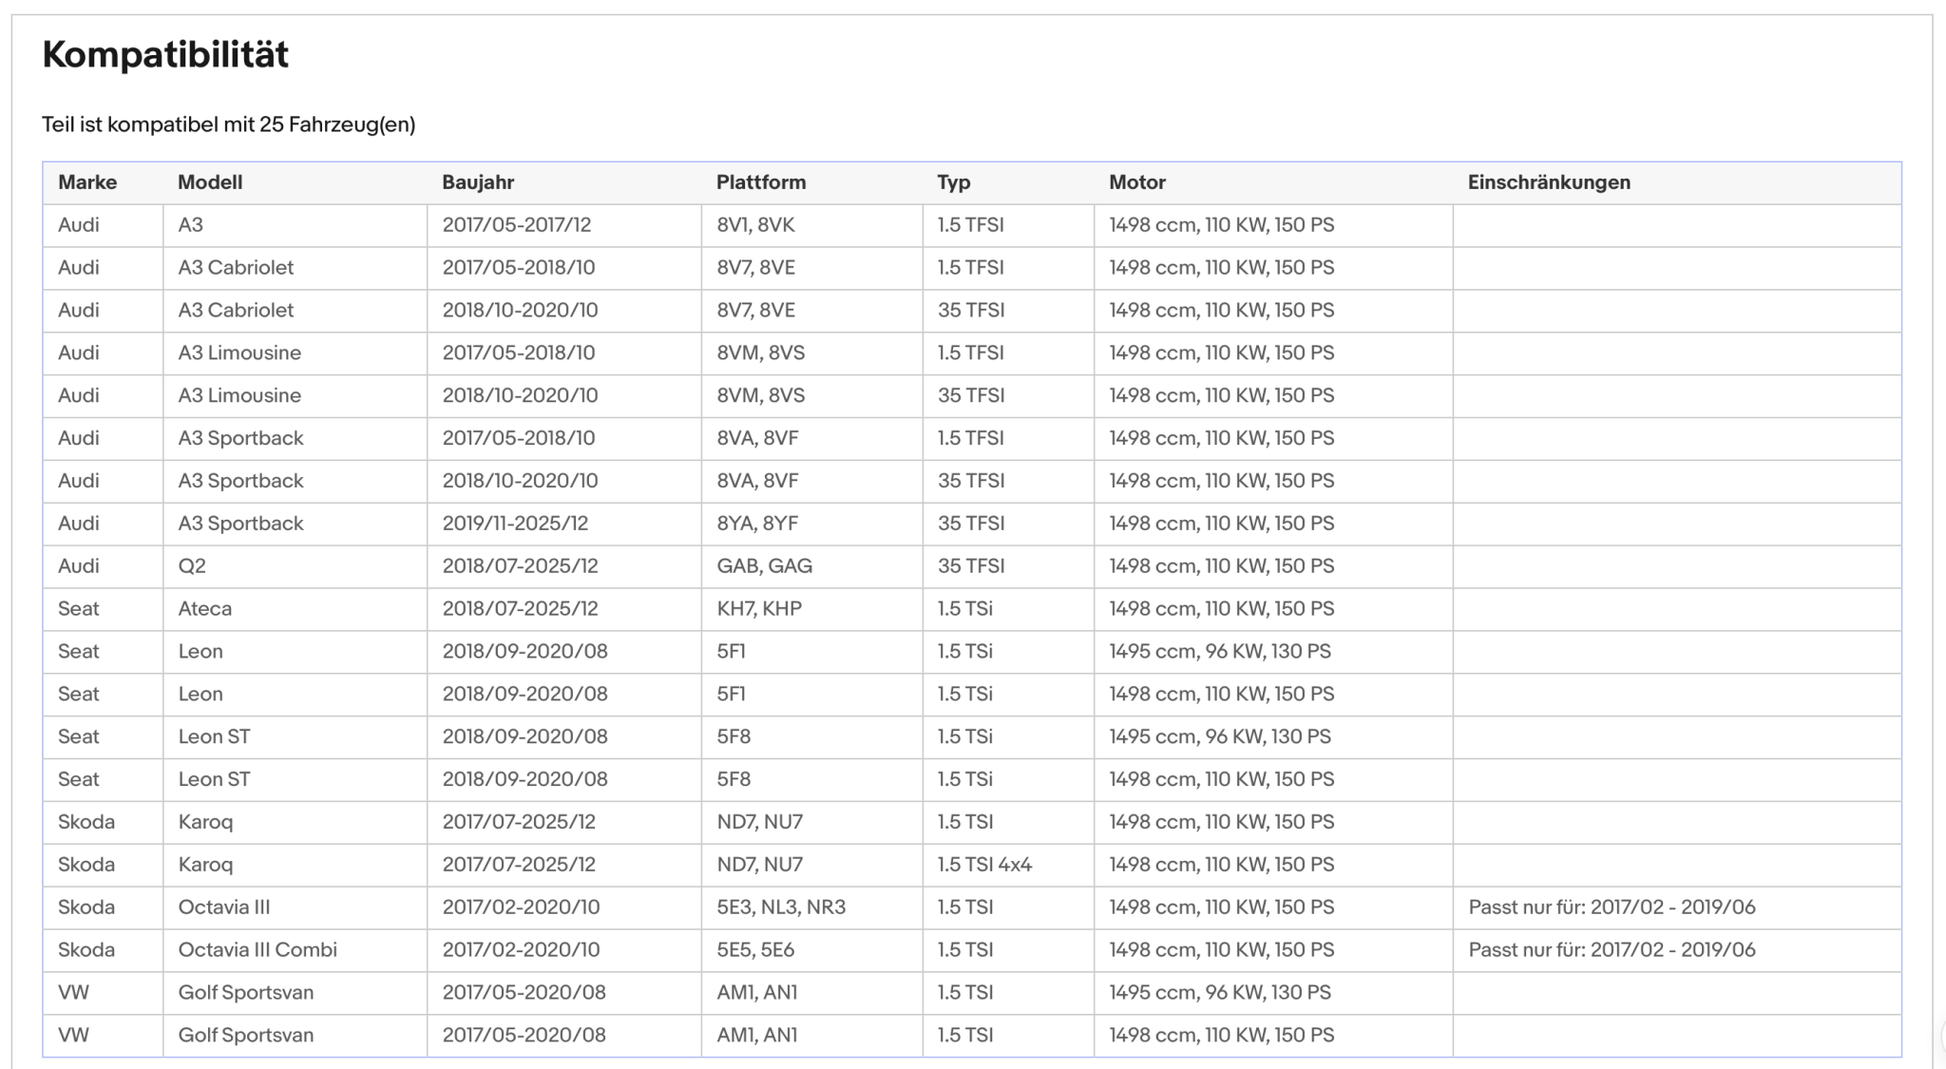Screen dimensions: 1946x1069
Task: Select the Baujahr column header
Action: [478, 182]
